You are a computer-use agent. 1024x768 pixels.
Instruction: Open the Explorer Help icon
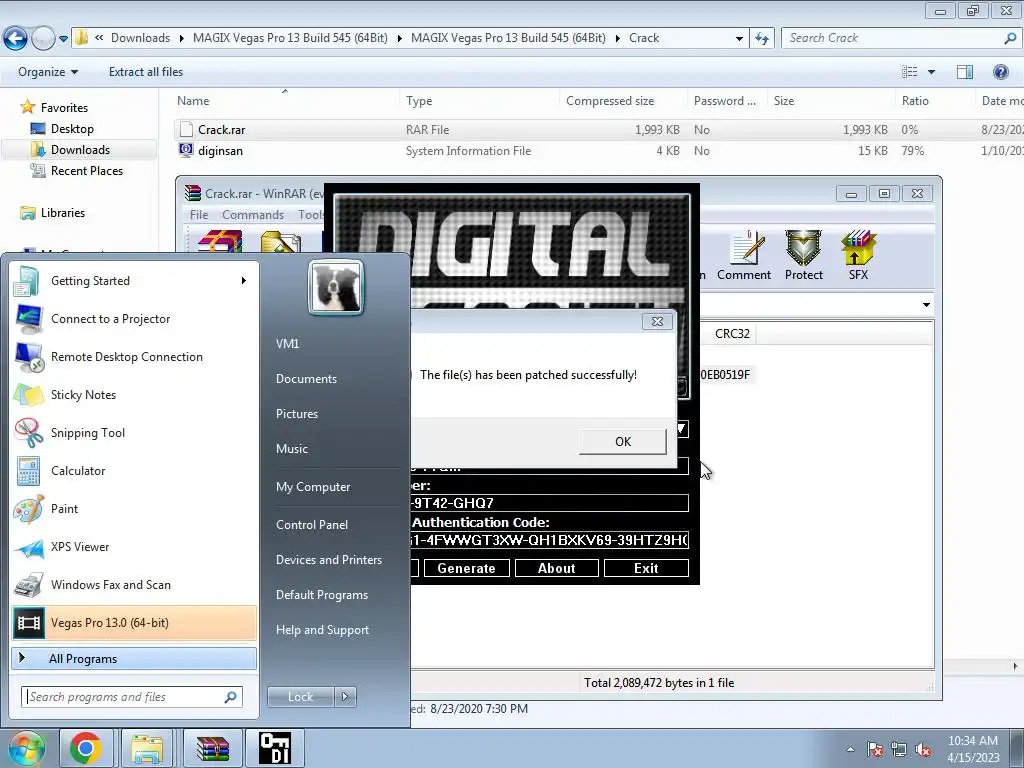pyautogui.click(x=1000, y=72)
